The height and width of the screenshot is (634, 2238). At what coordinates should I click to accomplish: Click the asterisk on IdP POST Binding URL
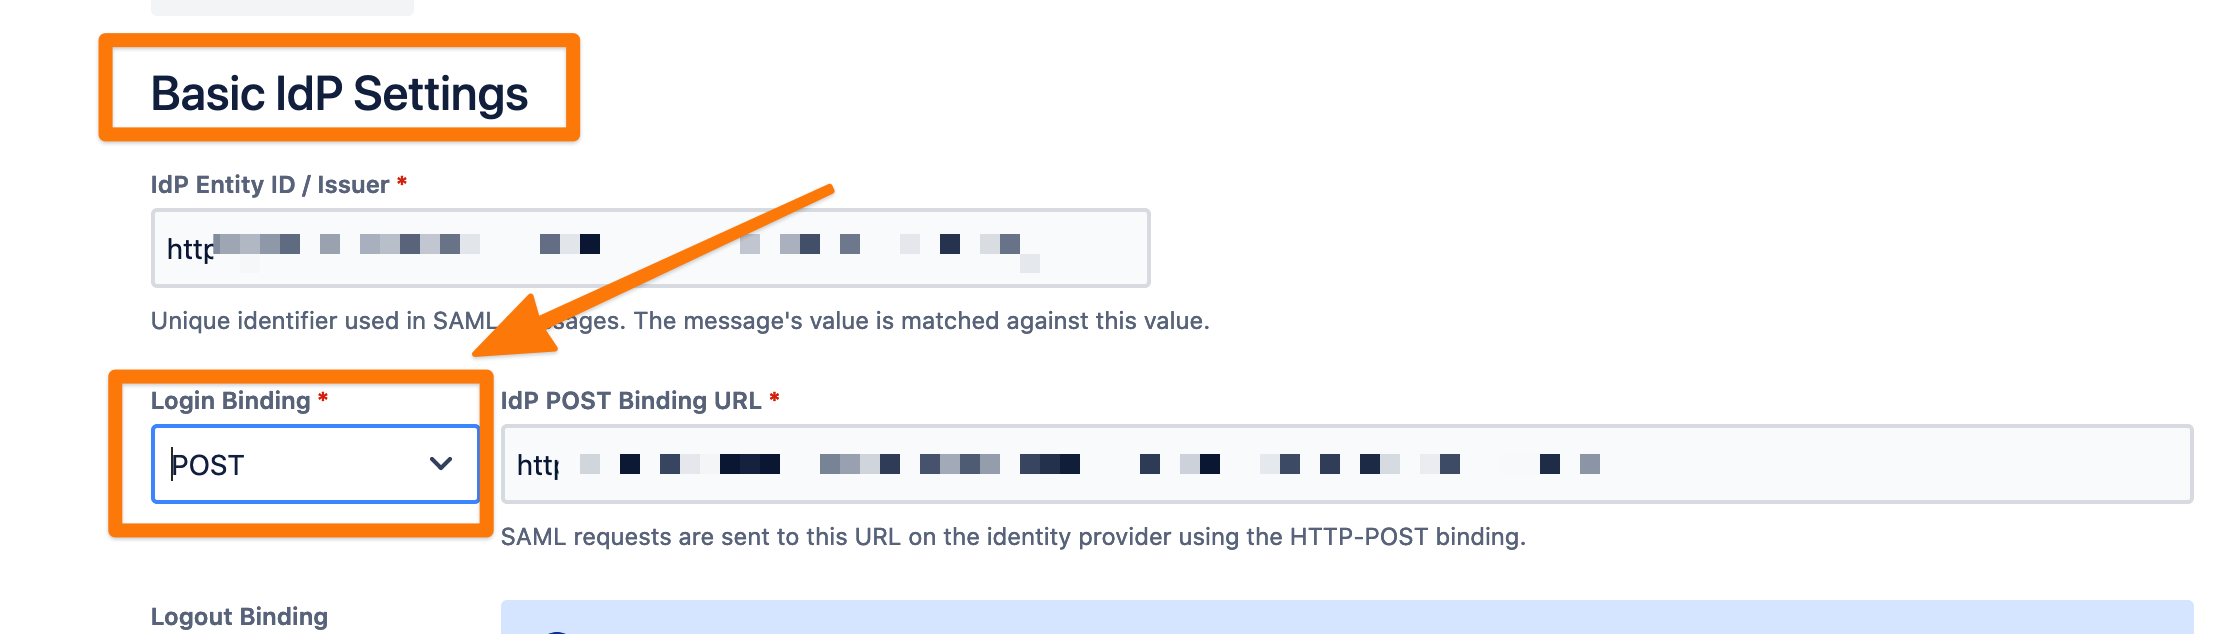(x=775, y=401)
